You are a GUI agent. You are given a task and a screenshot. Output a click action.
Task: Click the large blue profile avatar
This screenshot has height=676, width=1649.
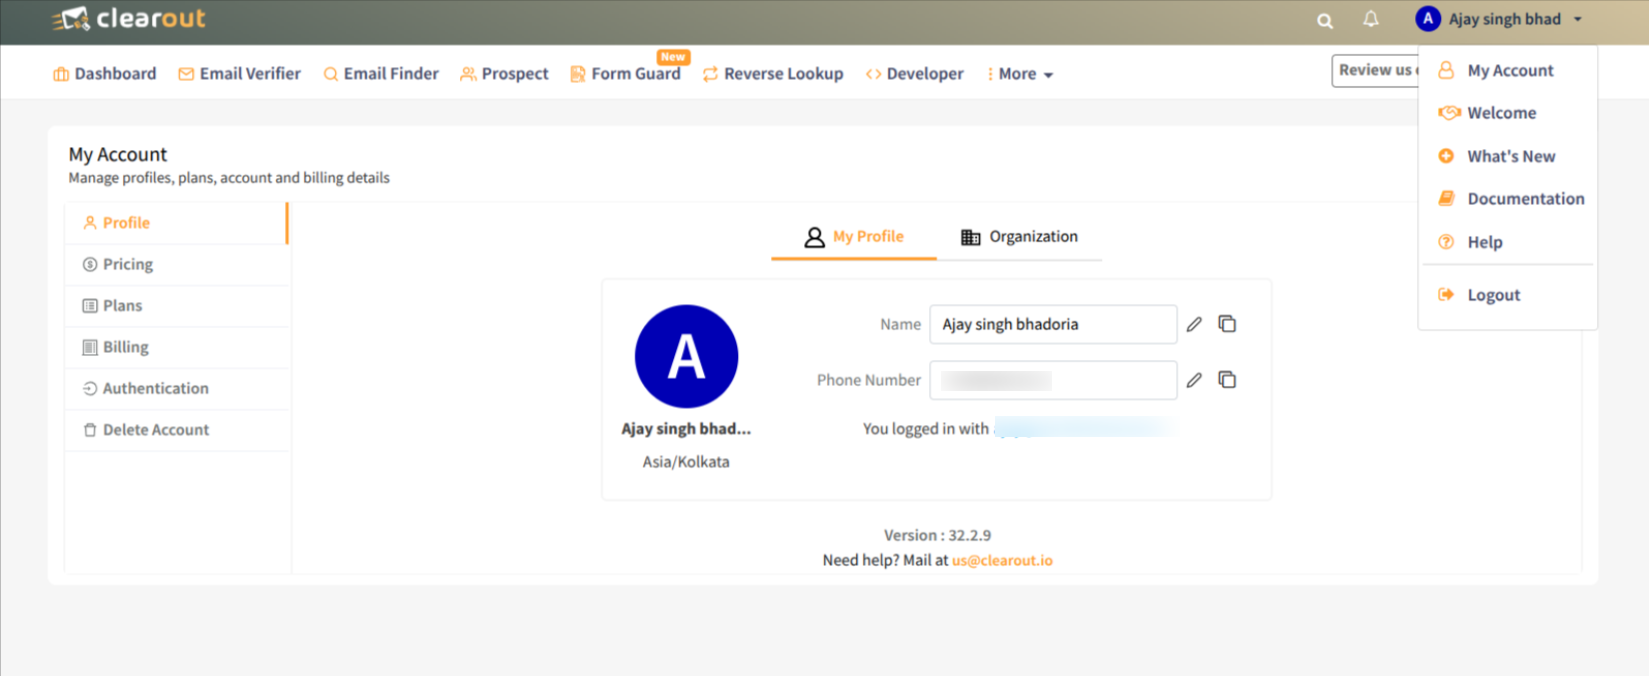tap(686, 356)
